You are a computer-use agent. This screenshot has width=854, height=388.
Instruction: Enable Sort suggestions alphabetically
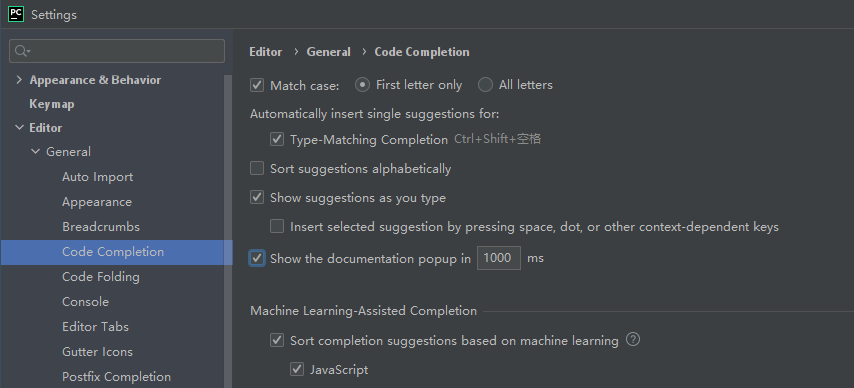pos(257,168)
